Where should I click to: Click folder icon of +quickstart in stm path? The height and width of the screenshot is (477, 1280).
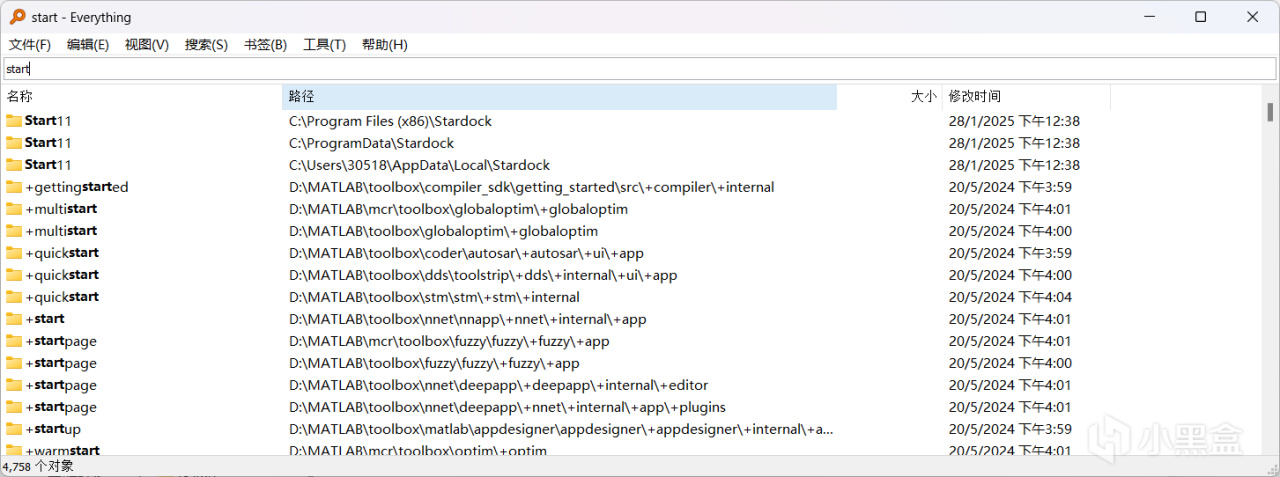coord(14,297)
